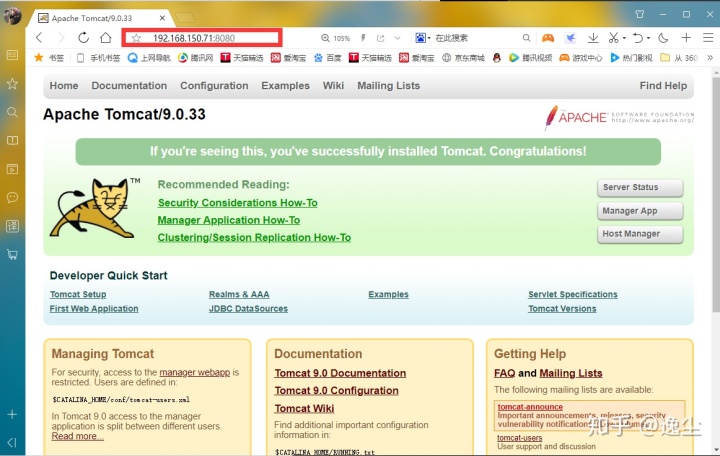This screenshot has height=456, width=720.
Task: Click Find Help in nav bar
Action: [x=663, y=85]
